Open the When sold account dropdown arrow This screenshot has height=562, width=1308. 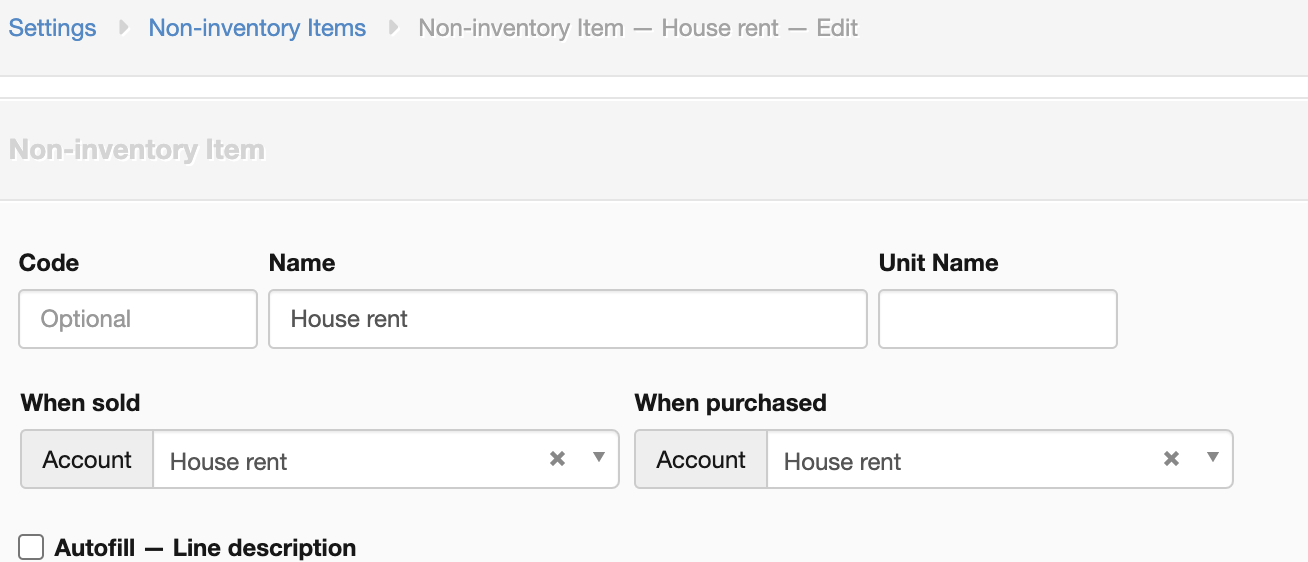(599, 458)
